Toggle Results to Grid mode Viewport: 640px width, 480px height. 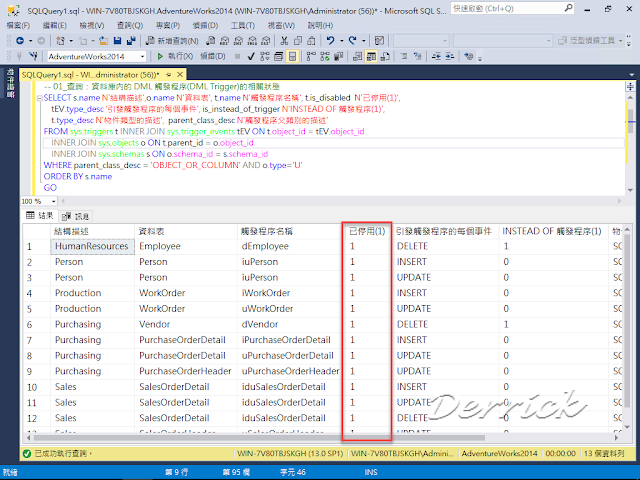coord(371,56)
